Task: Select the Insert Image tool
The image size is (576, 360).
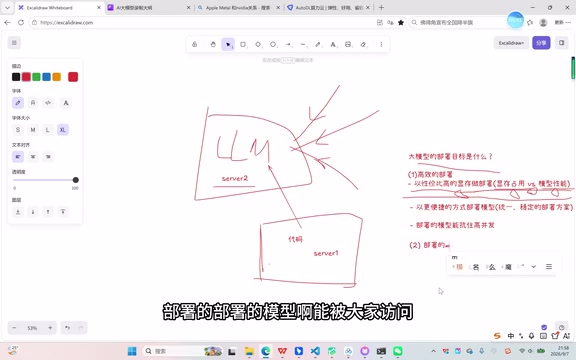Action: click(x=348, y=44)
